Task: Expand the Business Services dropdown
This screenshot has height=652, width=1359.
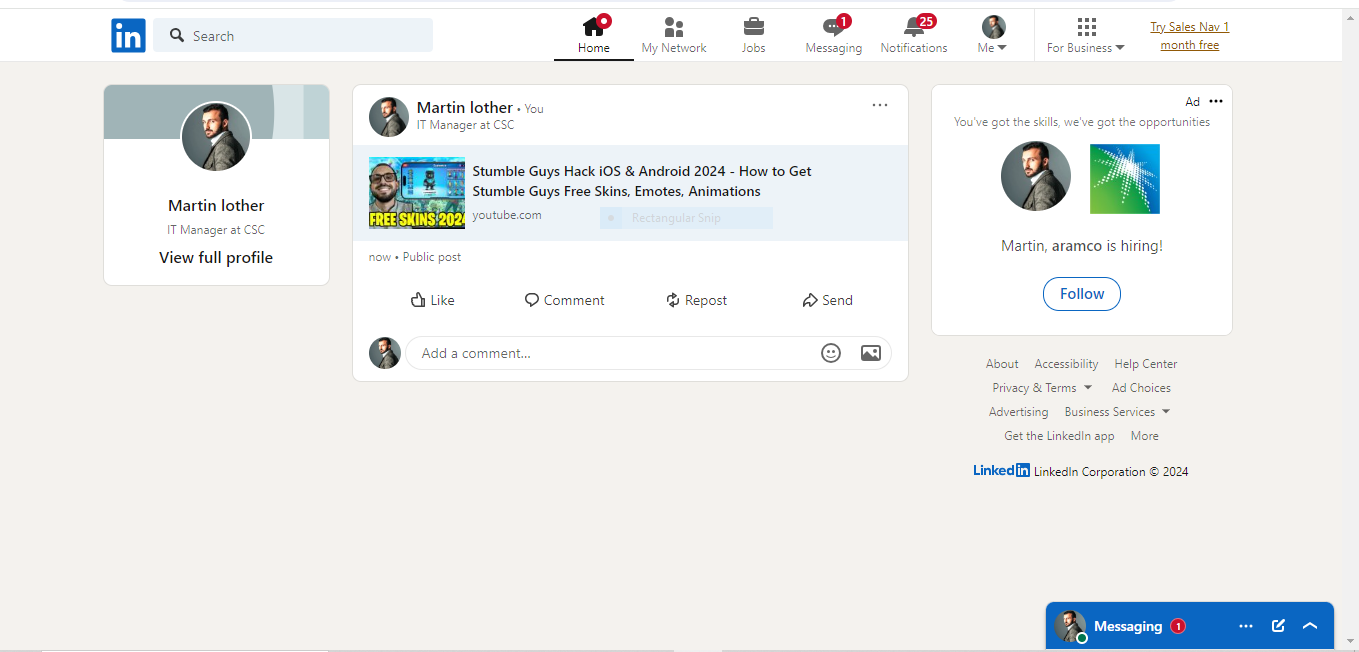Action: (1117, 412)
